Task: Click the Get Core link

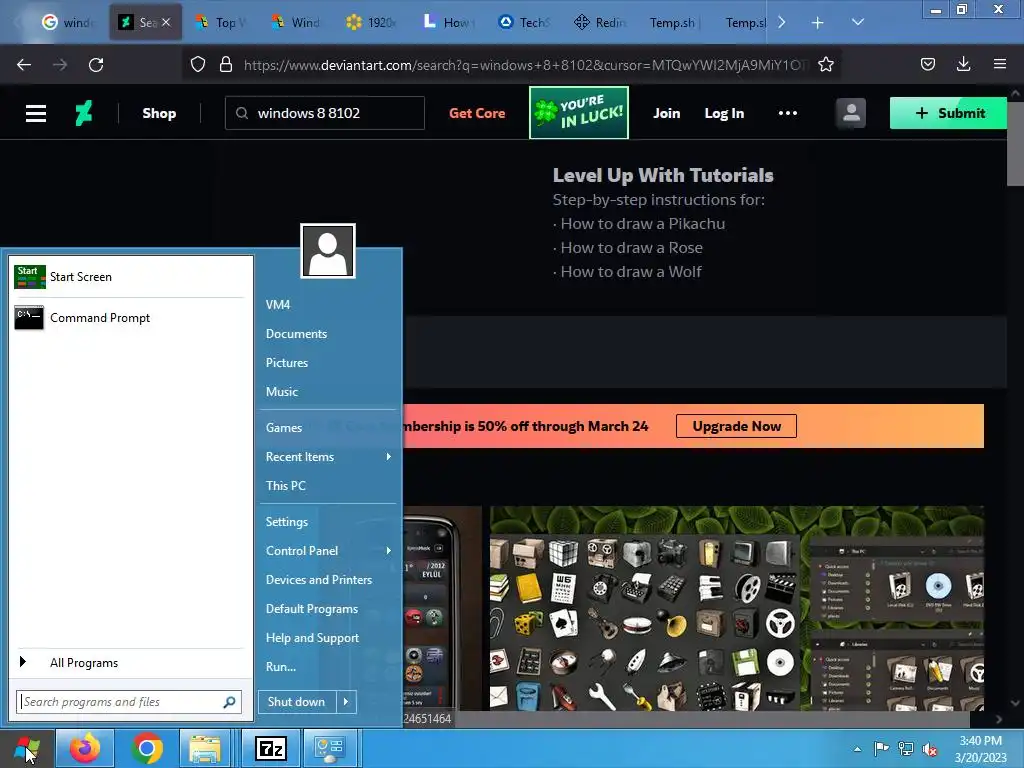Action: pos(477,113)
